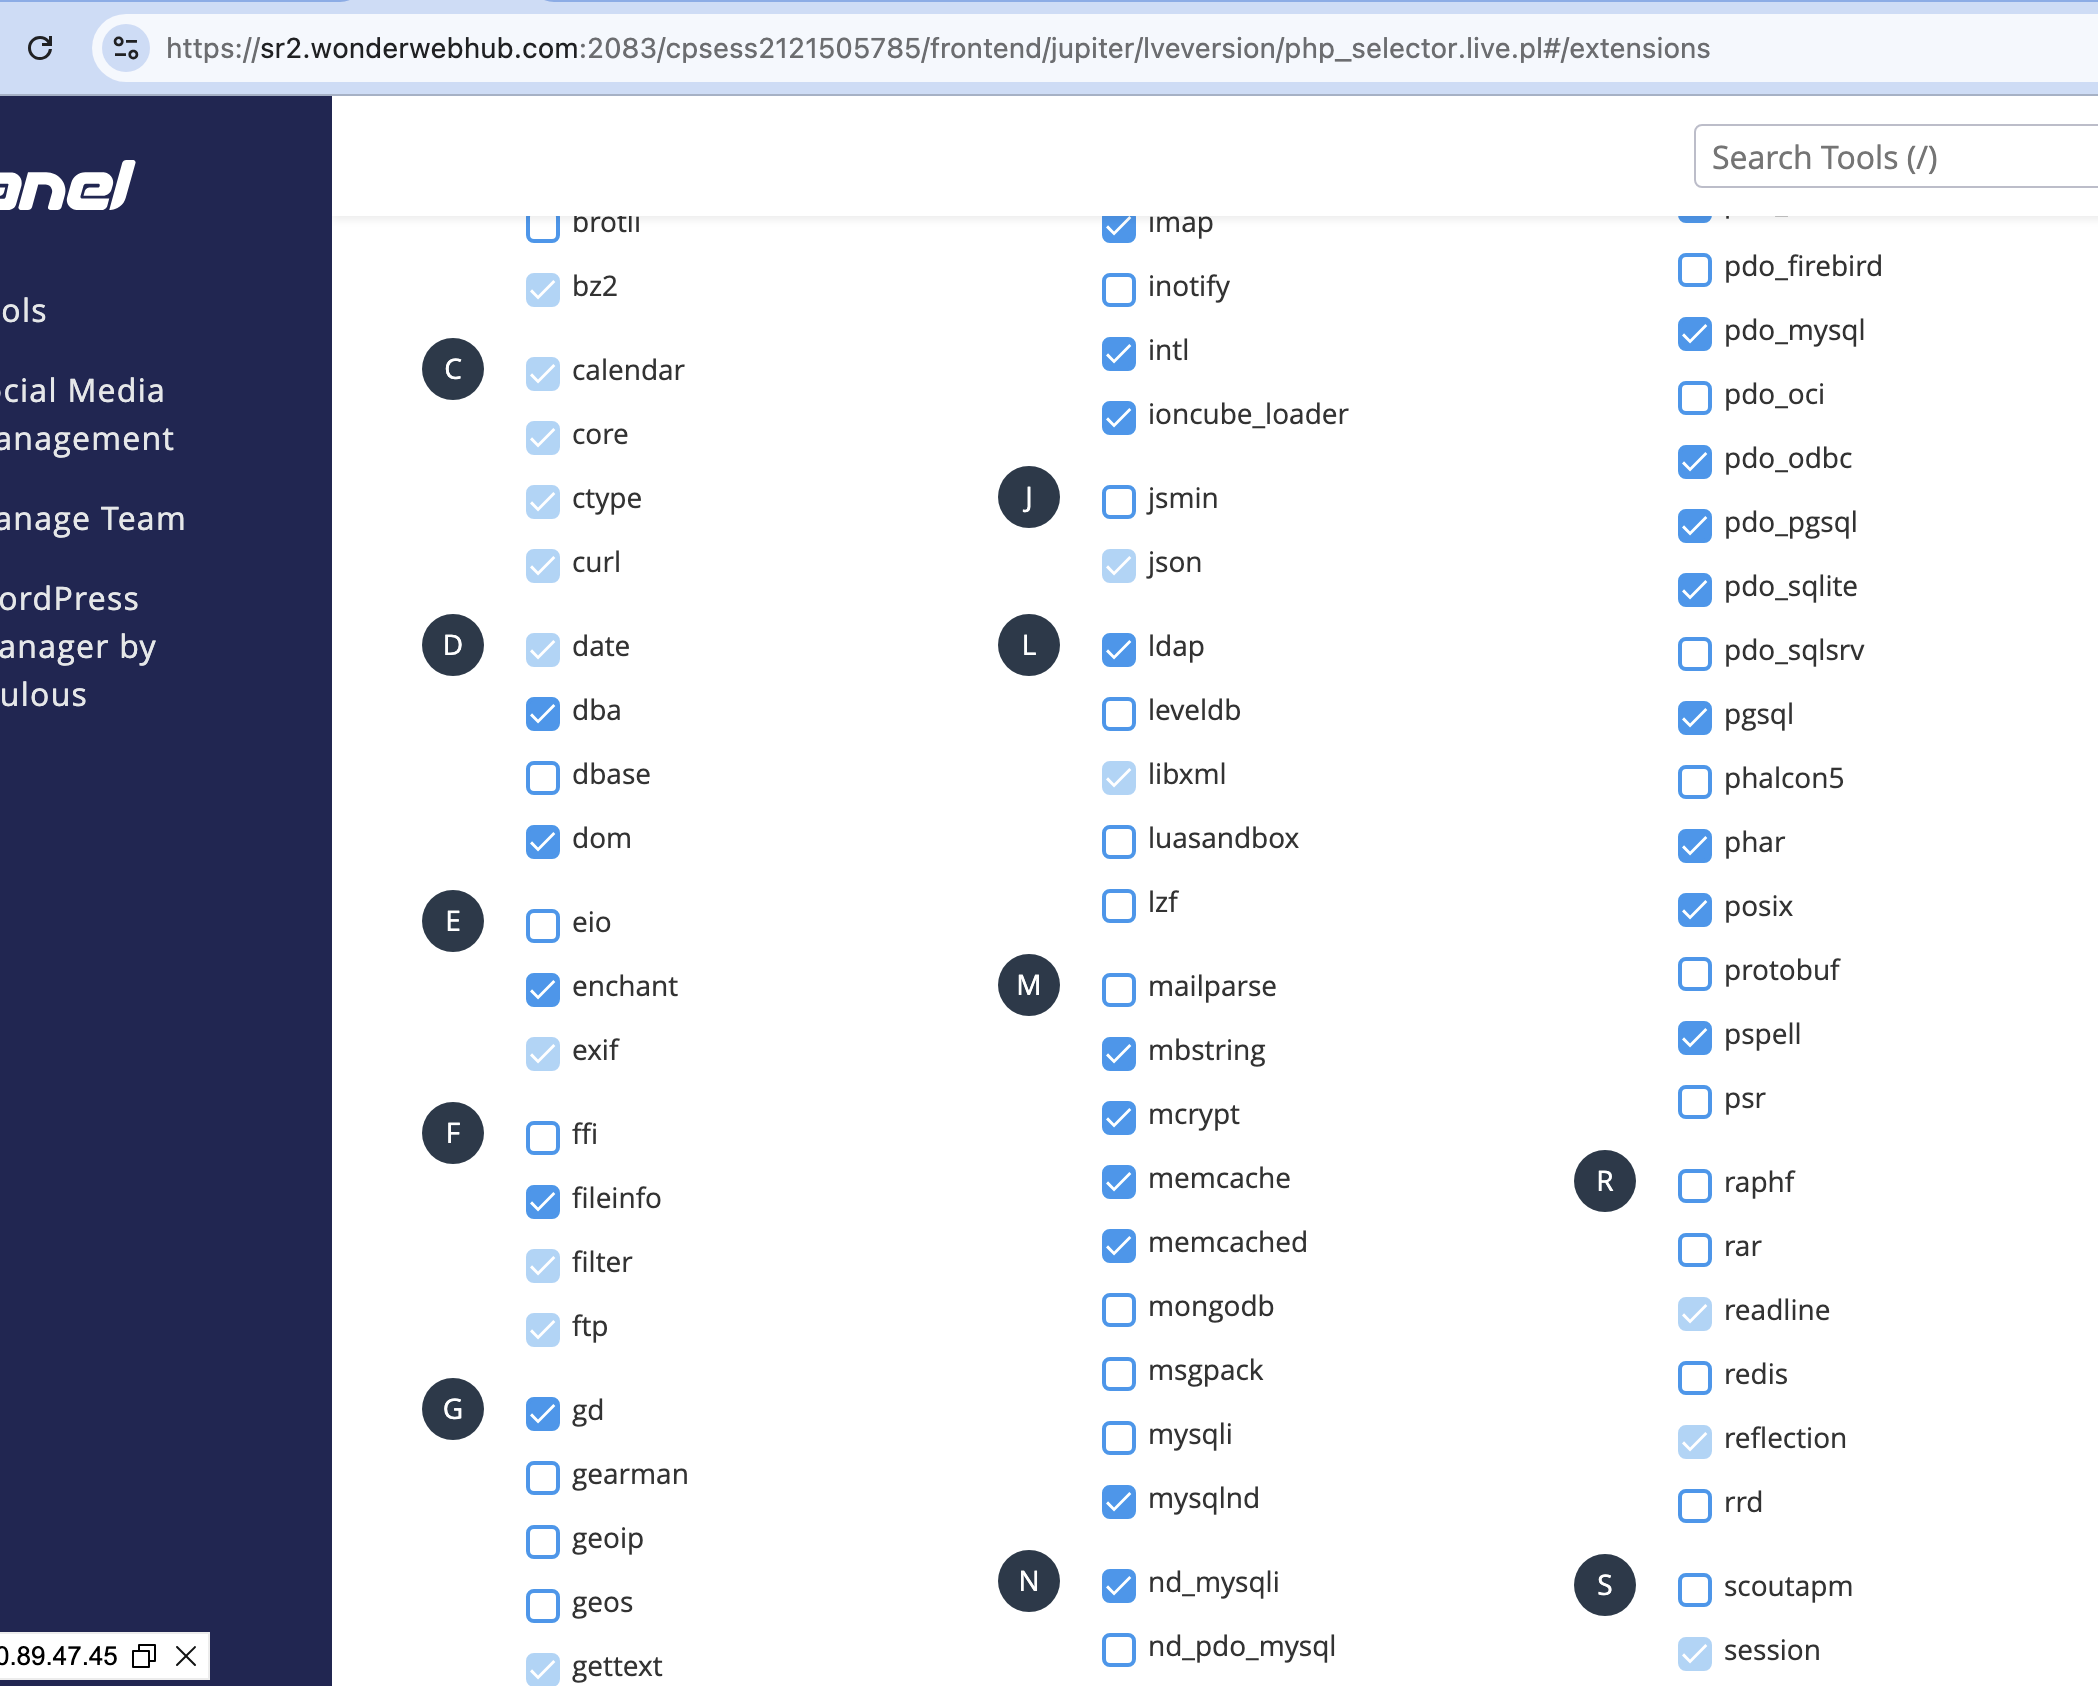Enable the redis extension checkbox
This screenshot has height=1686, width=2098.
[x=1695, y=1377]
